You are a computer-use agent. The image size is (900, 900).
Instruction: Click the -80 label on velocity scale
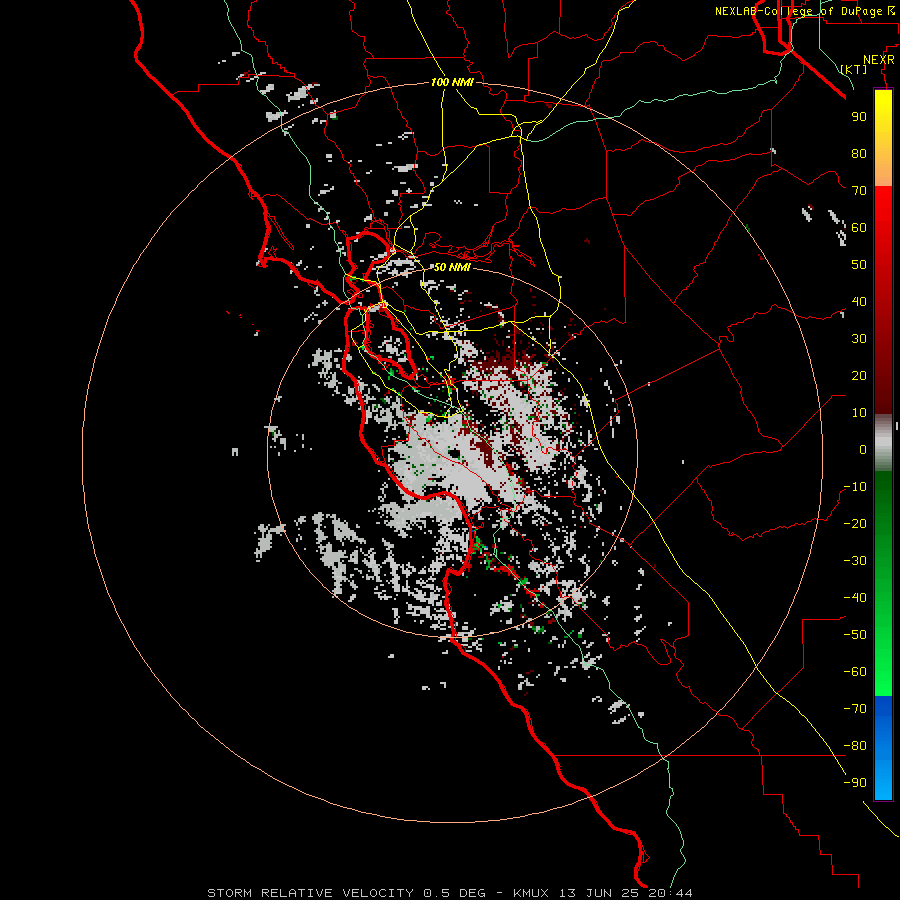click(x=855, y=746)
